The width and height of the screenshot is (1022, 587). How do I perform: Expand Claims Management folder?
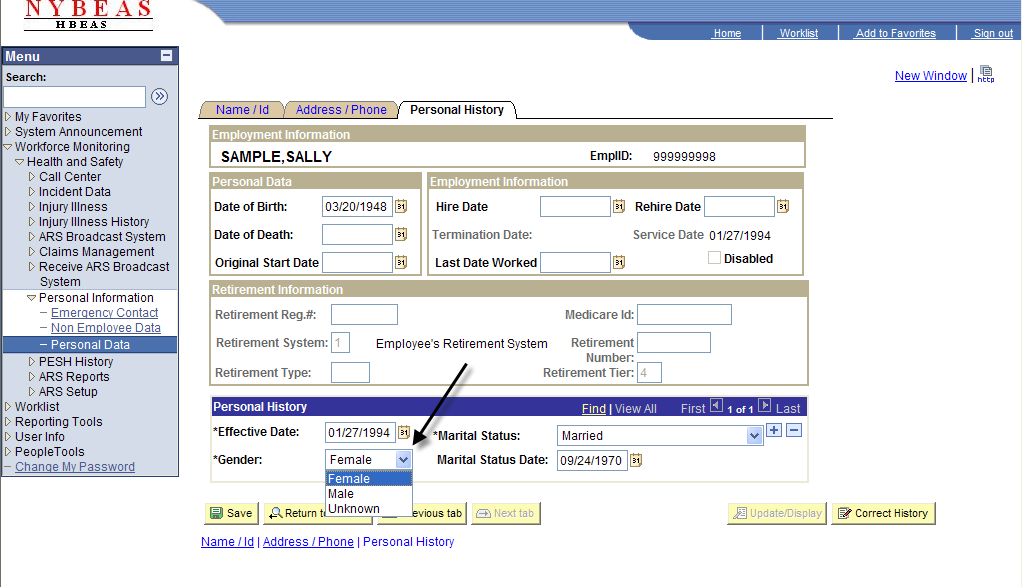coord(31,251)
